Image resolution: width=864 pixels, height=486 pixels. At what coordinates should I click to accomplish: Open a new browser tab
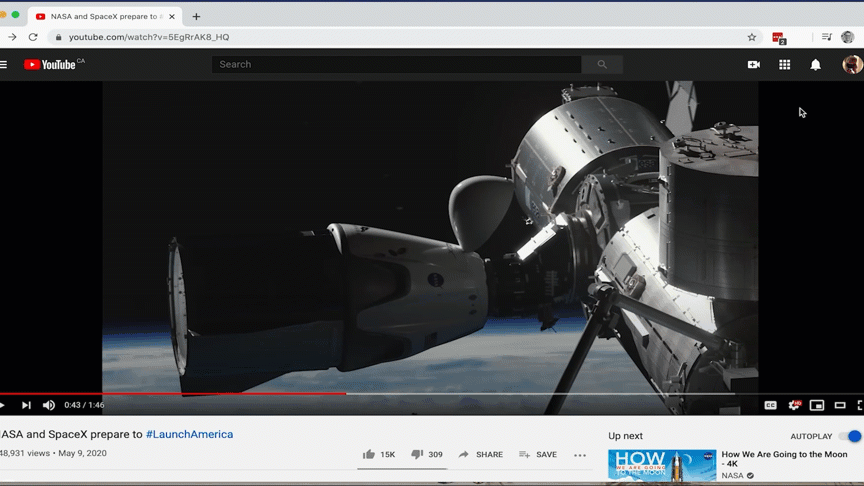196,16
